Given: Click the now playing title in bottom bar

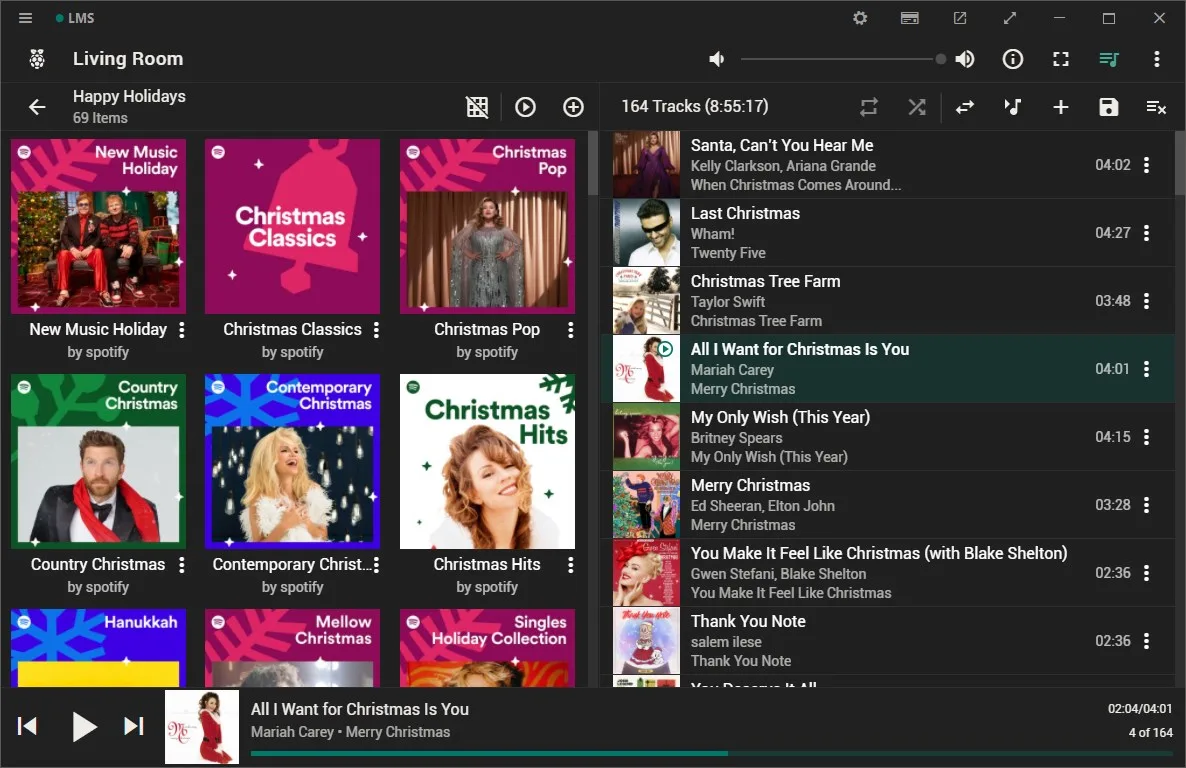Looking at the screenshot, I should [x=360, y=709].
